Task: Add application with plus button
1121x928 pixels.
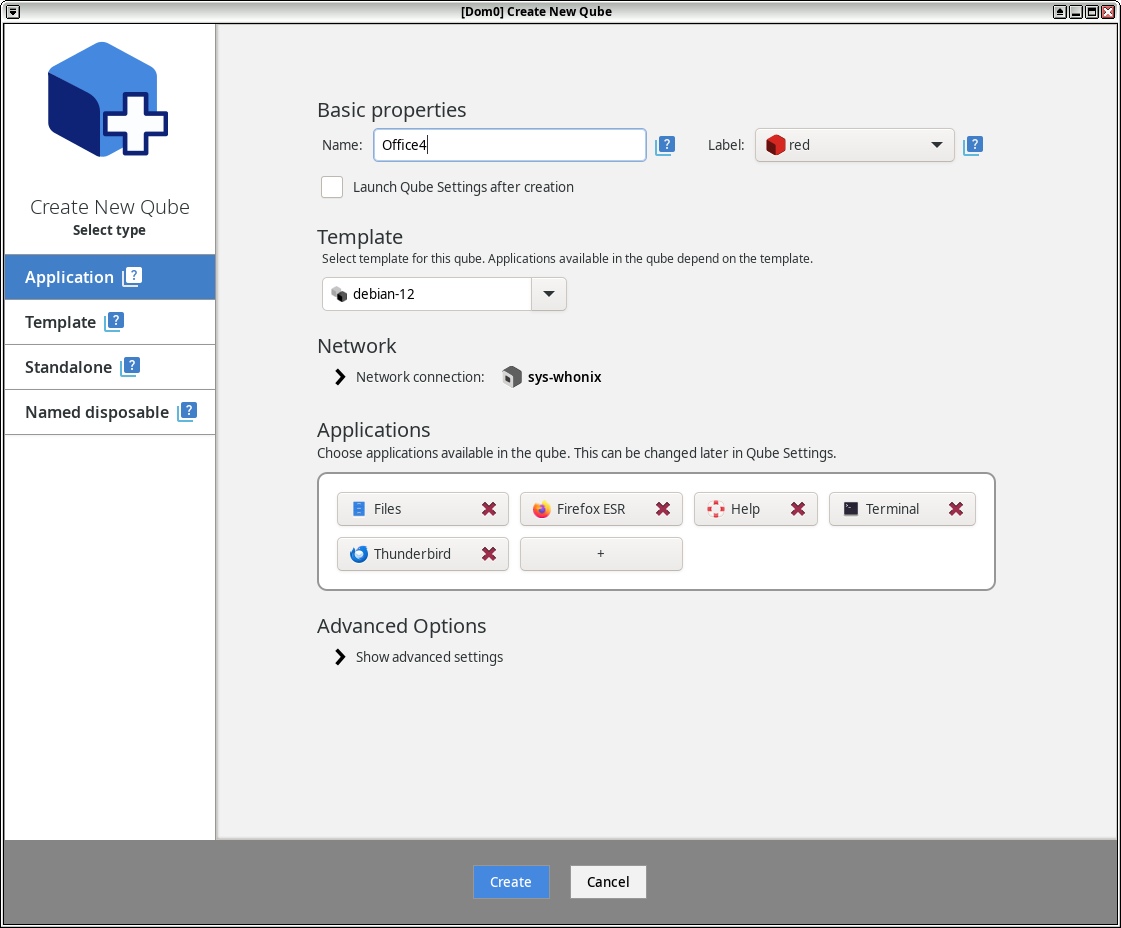Action: (x=601, y=554)
